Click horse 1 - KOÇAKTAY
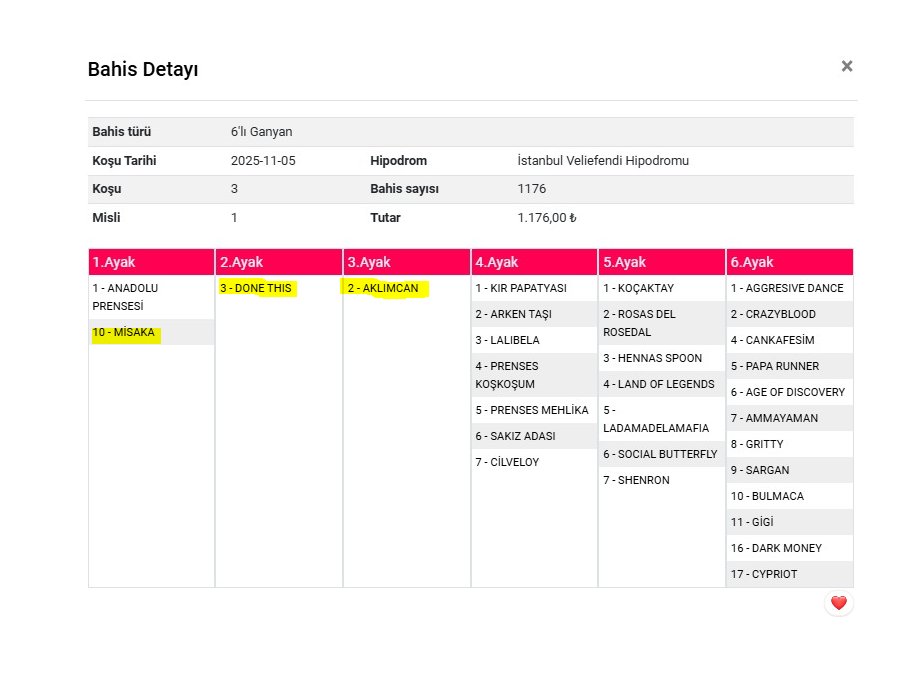Image resolution: width=921 pixels, height=688 pixels. pyautogui.click(x=662, y=288)
